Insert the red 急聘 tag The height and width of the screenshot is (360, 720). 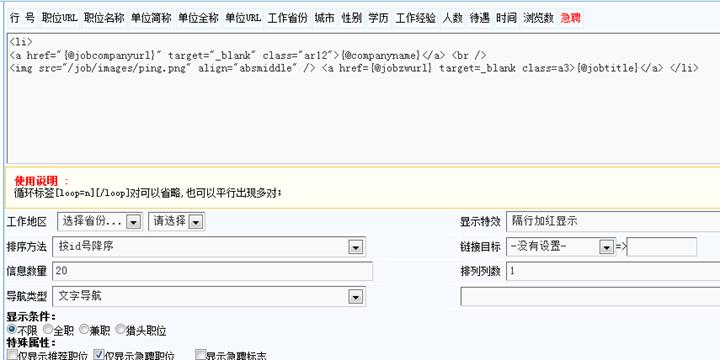pos(570,18)
